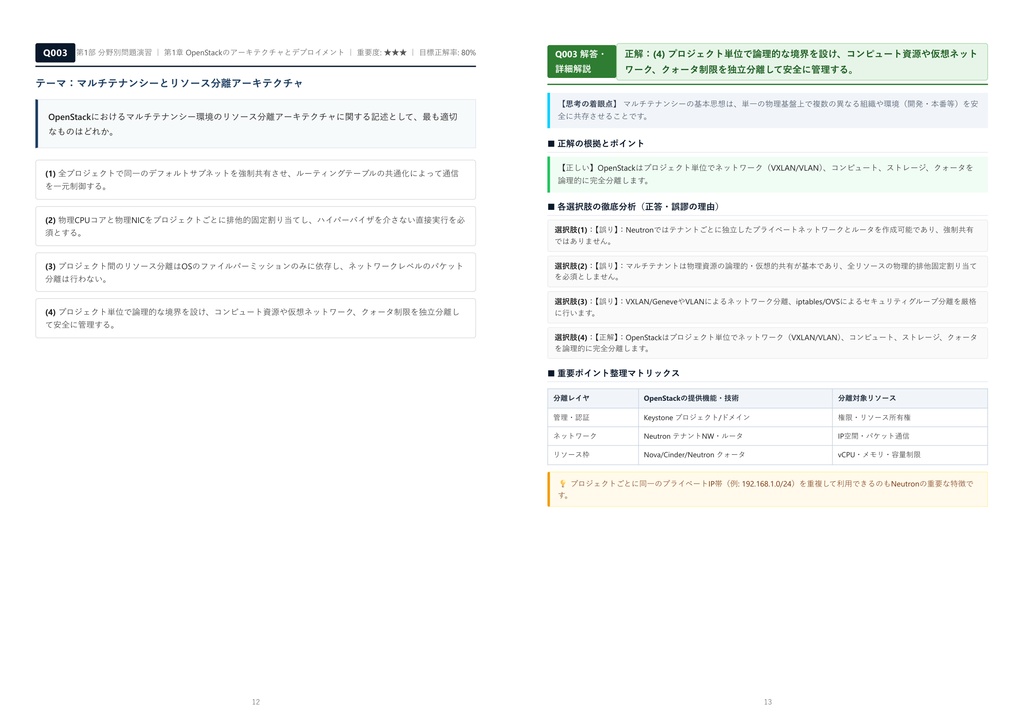Click the 選択肢(3) analysis row

(767, 307)
